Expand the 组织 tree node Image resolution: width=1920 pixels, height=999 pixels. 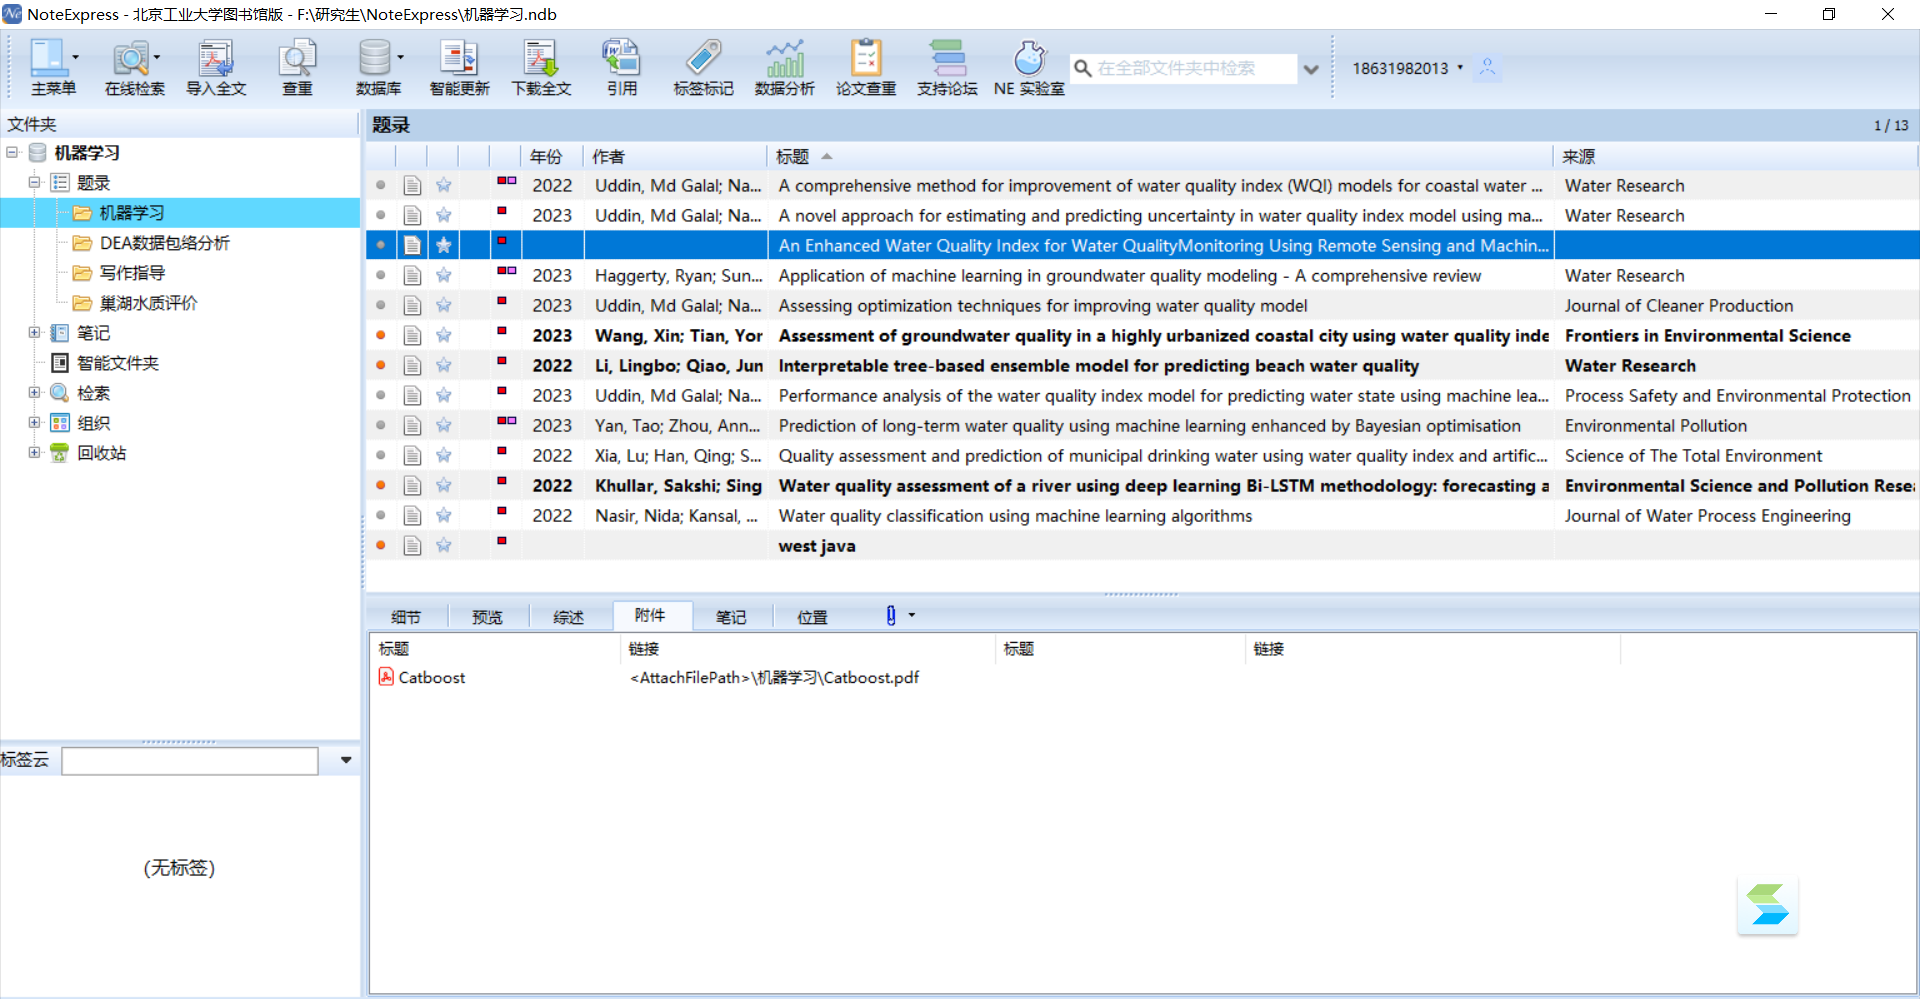34,422
